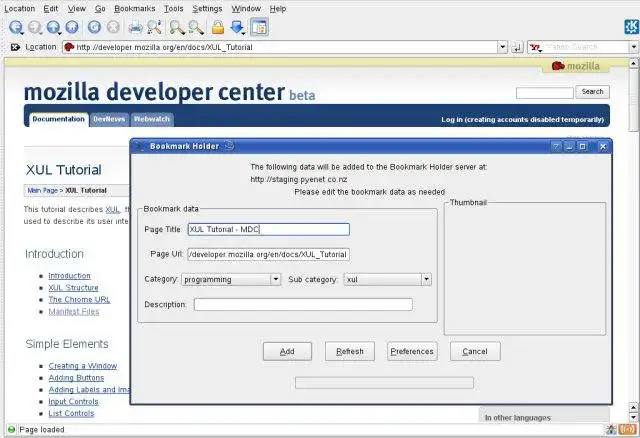
Task: Open the Input Controls link
Action: [73, 402]
